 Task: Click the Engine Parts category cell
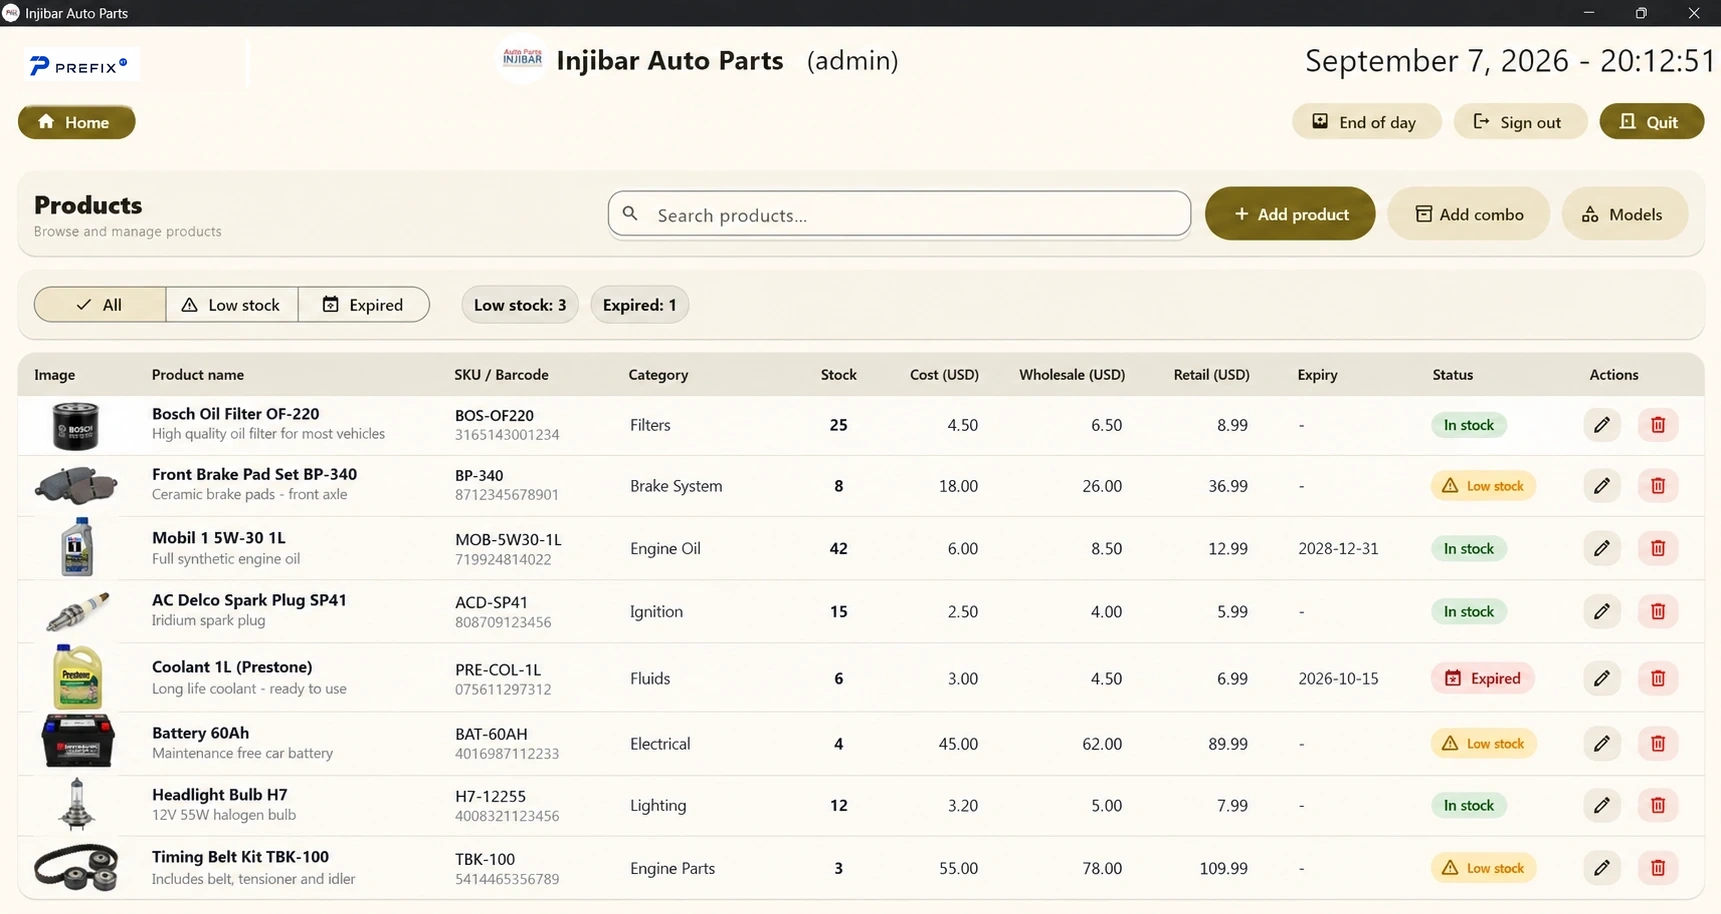[672, 869]
